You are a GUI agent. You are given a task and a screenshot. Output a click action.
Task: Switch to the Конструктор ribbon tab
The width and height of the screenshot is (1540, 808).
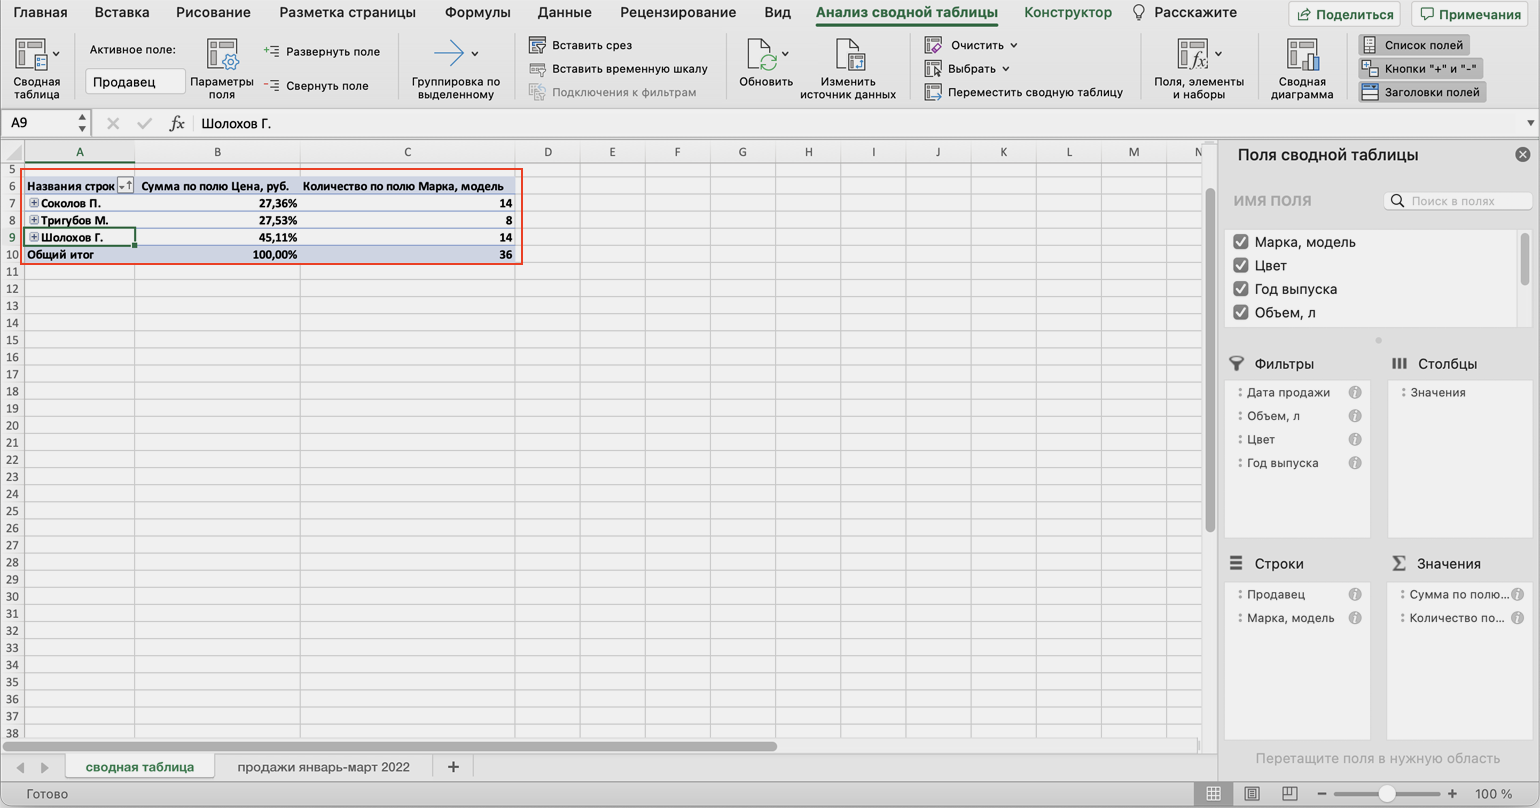pyautogui.click(x=1067, y=13)
